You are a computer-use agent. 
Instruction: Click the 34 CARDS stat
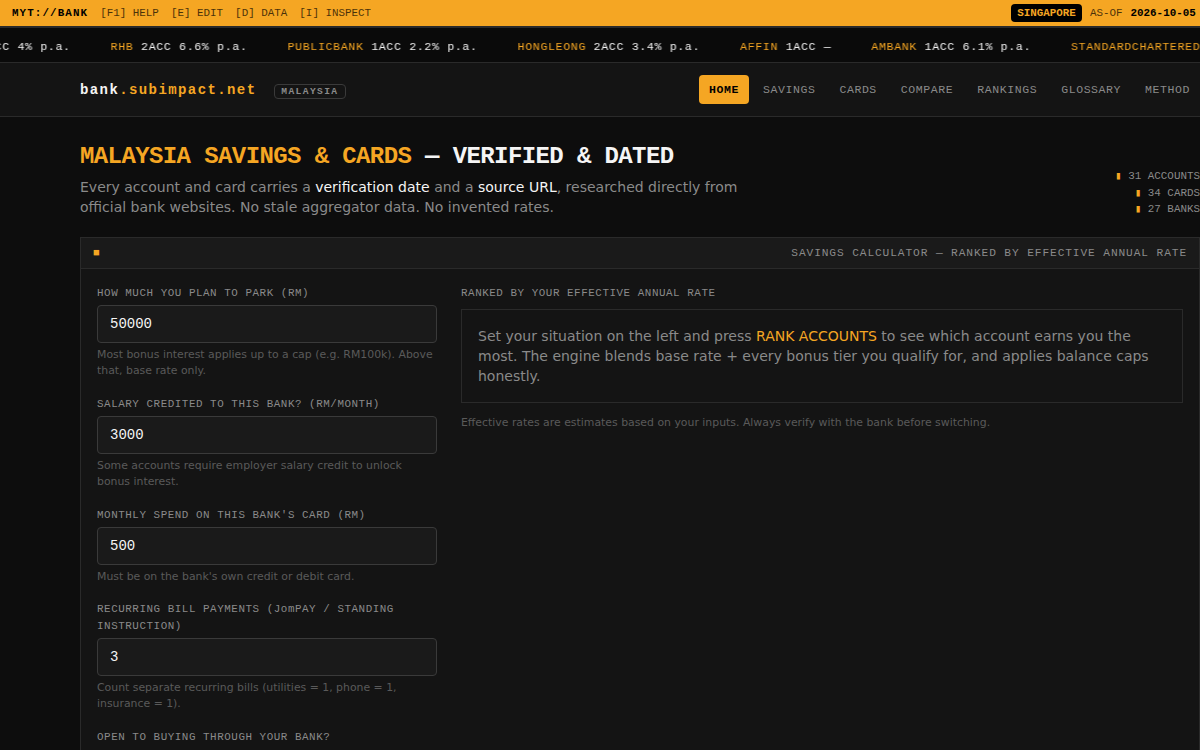click(x=1168, y=193)
